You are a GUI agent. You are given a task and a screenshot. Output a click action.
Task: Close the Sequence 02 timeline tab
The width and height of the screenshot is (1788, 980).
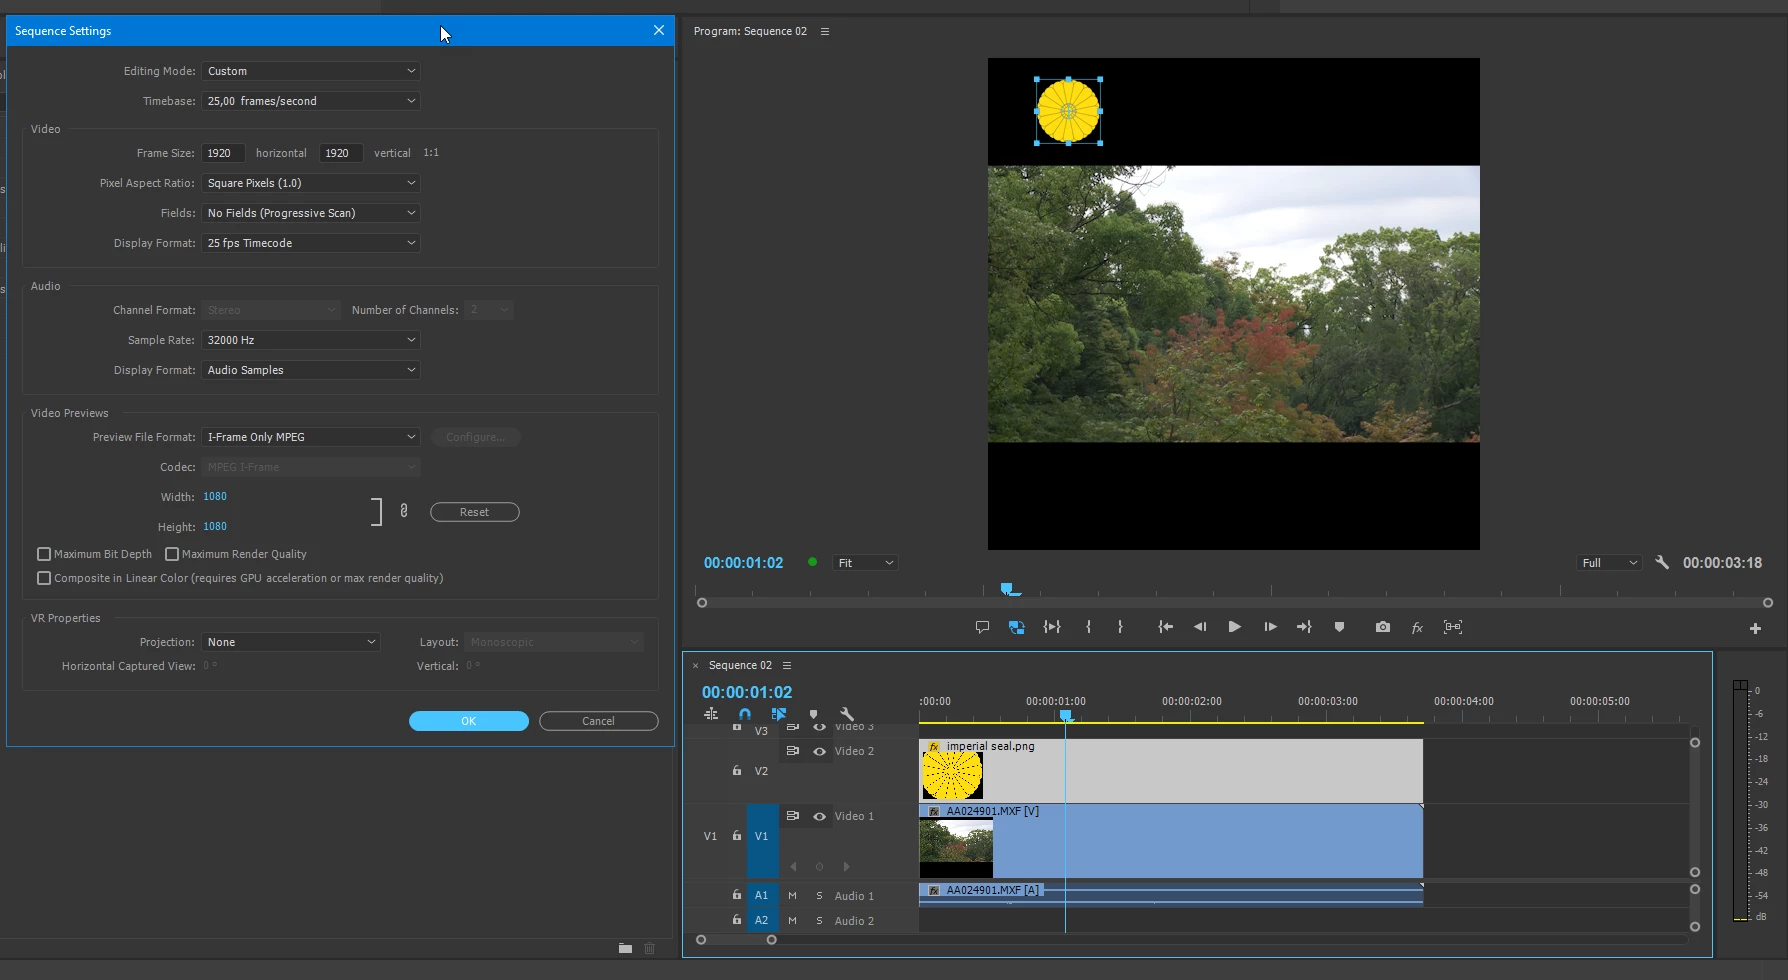[x=696, y=665]
